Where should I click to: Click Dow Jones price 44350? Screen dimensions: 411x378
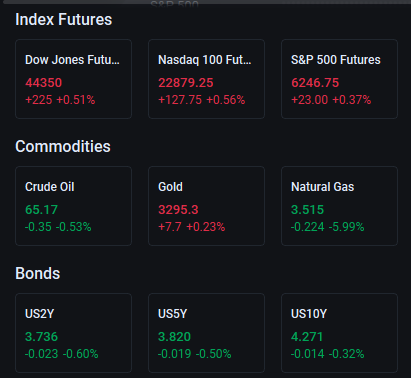pos(44,83)
